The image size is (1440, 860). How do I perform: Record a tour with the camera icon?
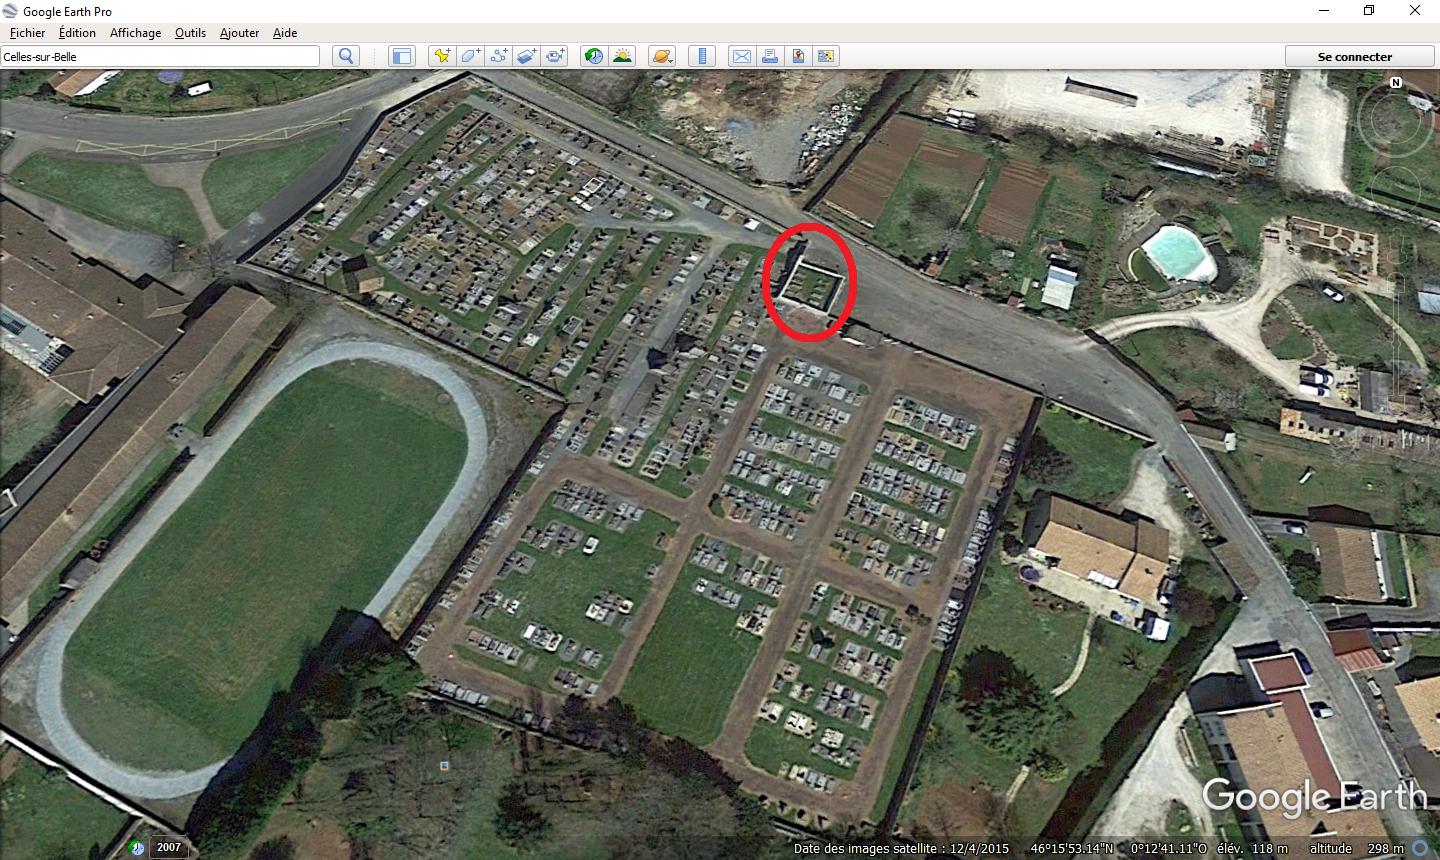556,56
